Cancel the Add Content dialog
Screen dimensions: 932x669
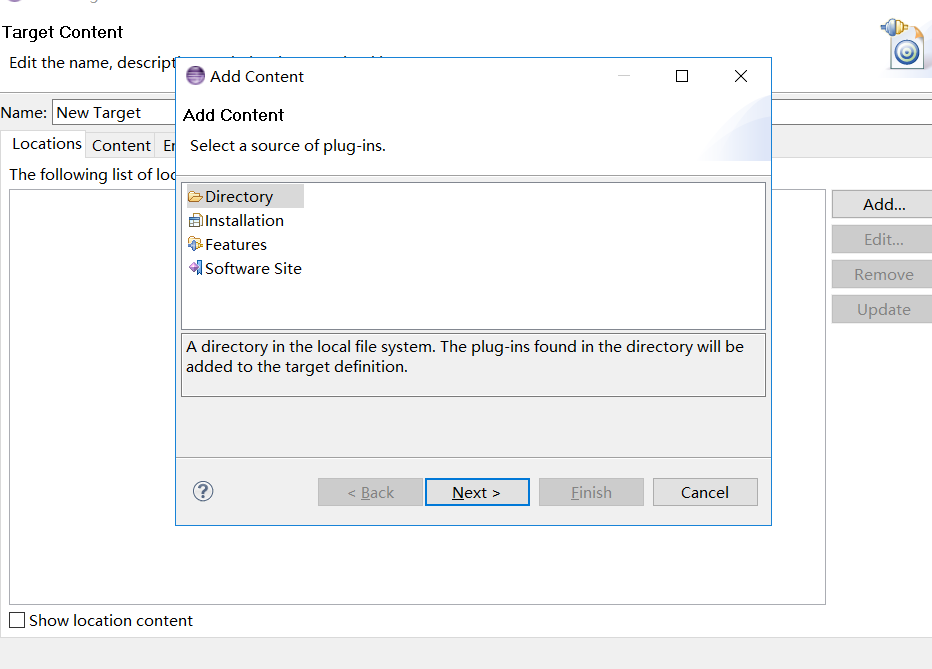point(705,492)
